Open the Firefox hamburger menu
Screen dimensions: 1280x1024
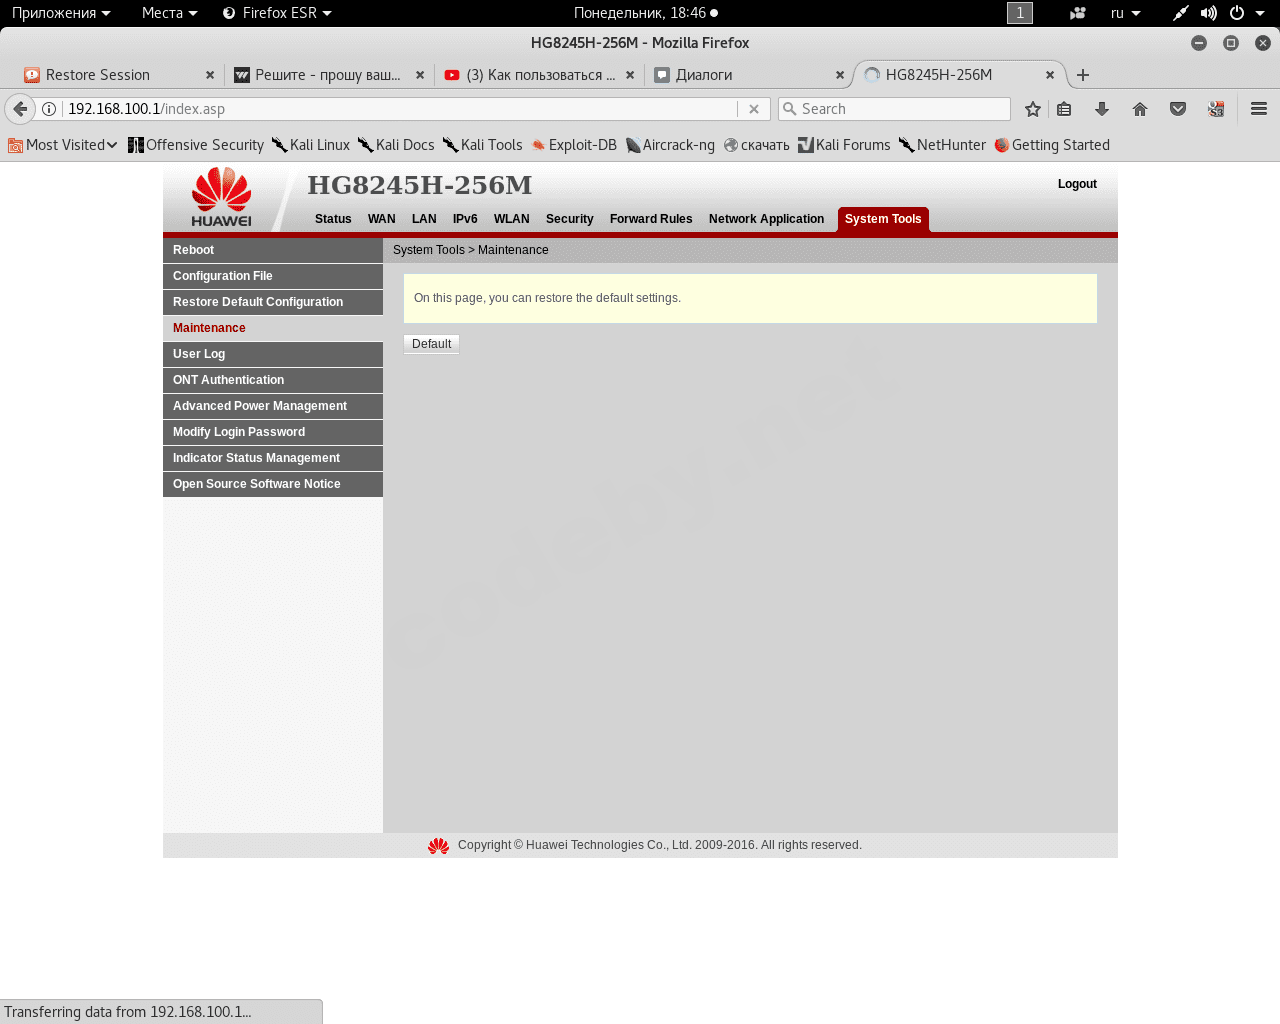(1259, 109)
